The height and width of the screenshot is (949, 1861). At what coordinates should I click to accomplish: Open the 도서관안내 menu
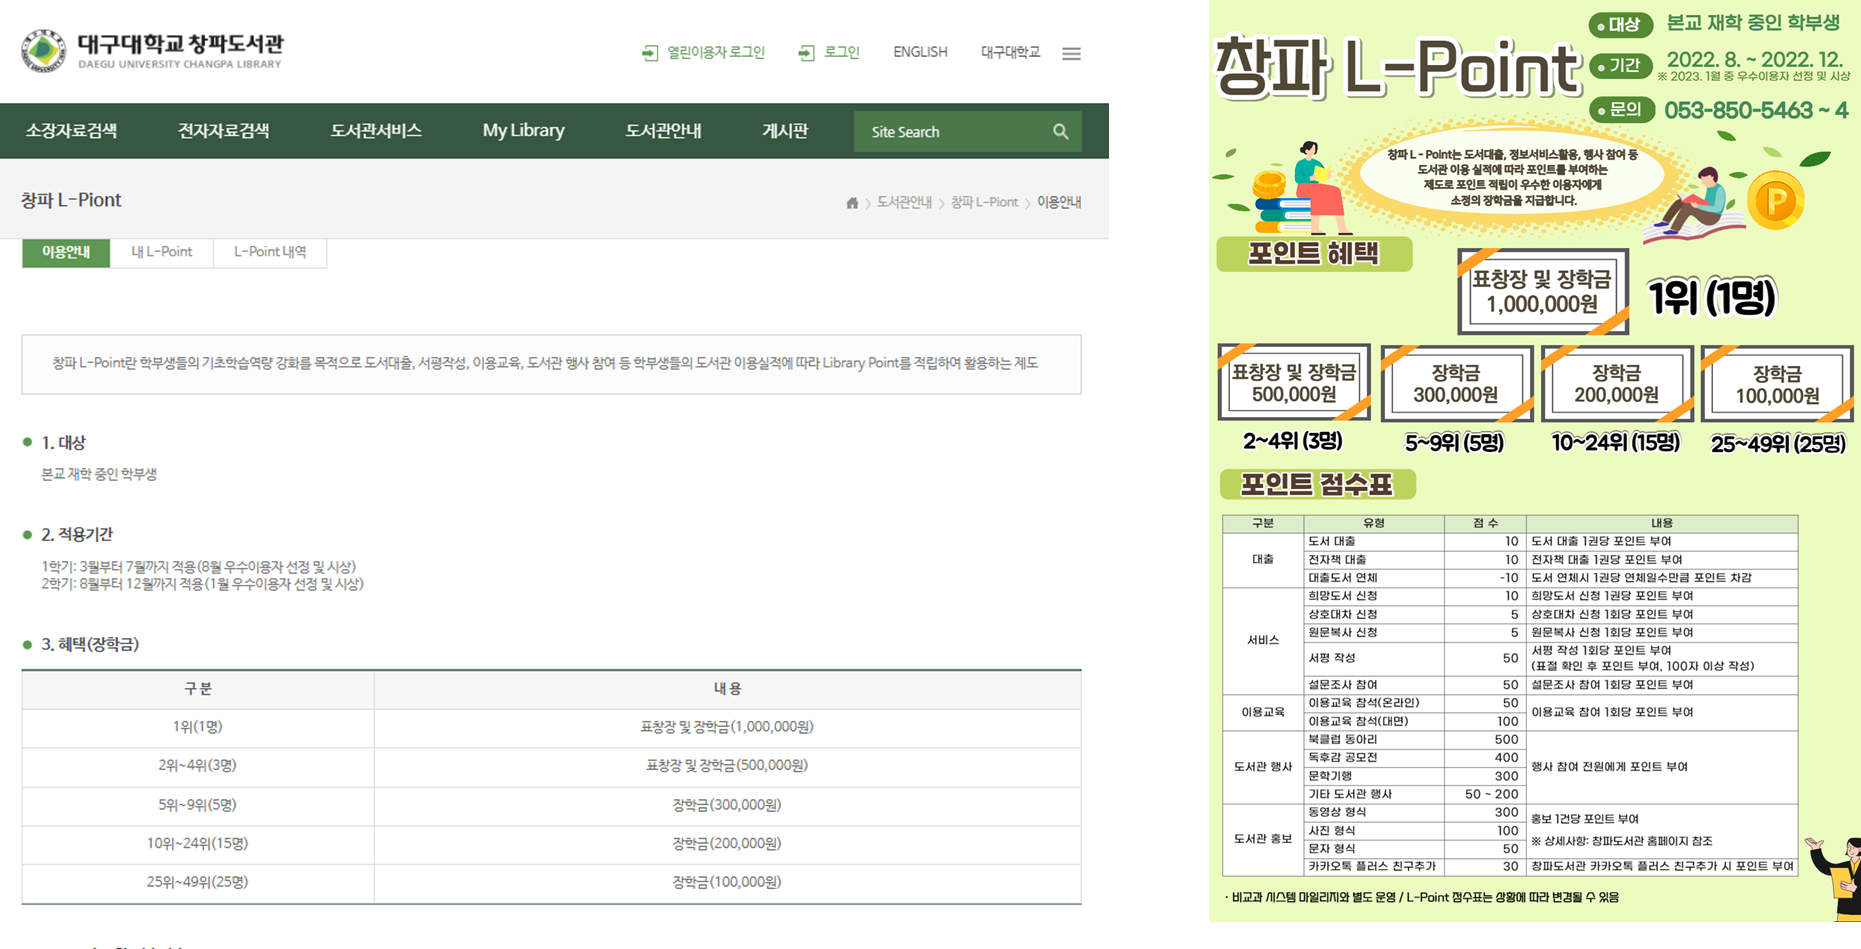click(x=663, y=131)
